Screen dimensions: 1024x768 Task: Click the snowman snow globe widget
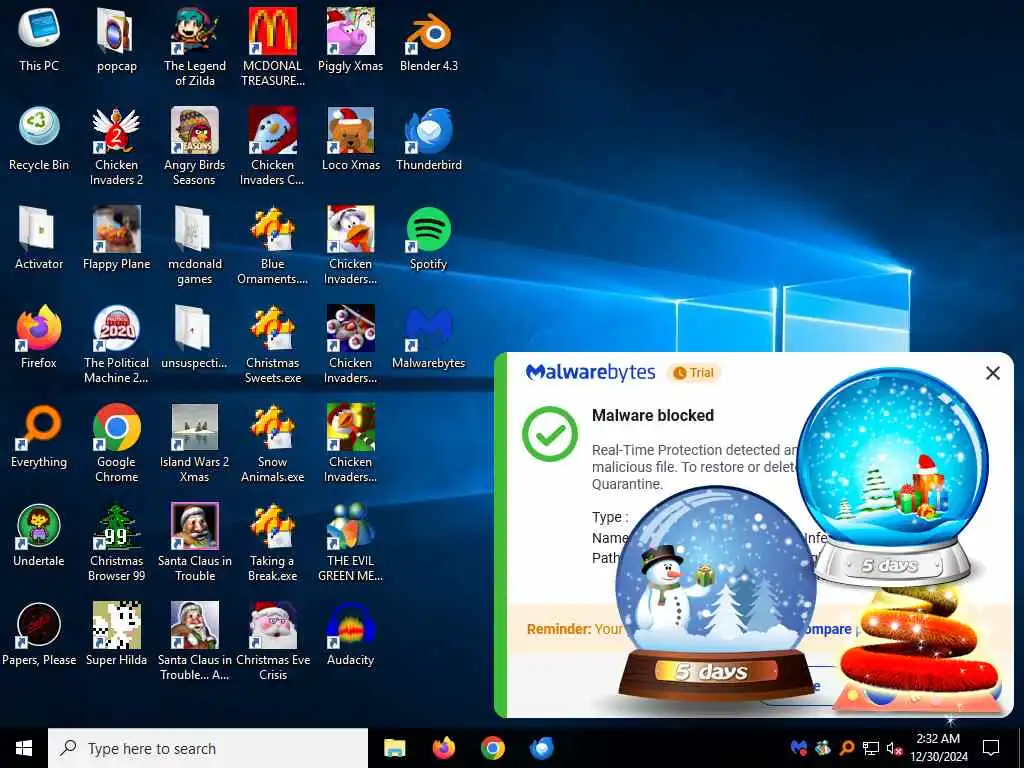(716, 592)
